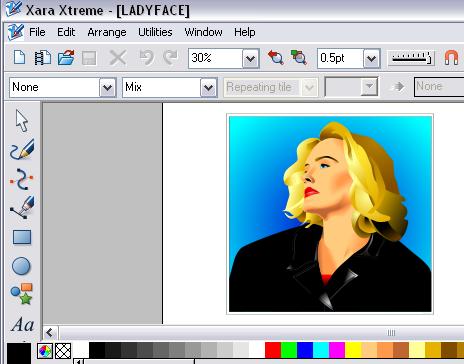Activate the Text tool
The image size is (464, 364).
click(x=23, y=324)
